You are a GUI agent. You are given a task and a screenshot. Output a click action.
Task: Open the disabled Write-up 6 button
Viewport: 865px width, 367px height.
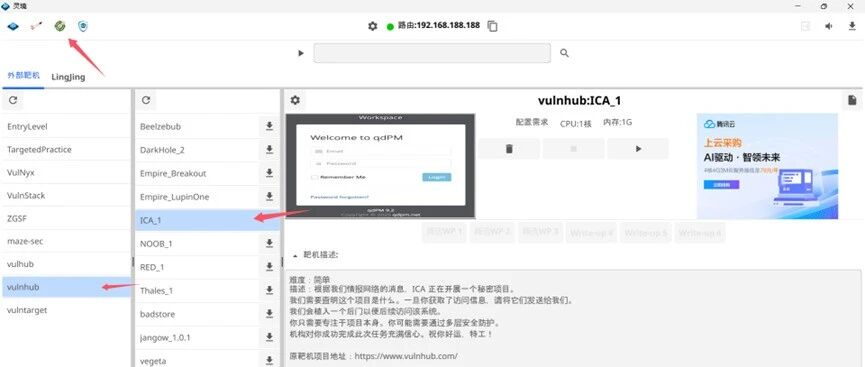pyautogui.click(x=700, y=233)
